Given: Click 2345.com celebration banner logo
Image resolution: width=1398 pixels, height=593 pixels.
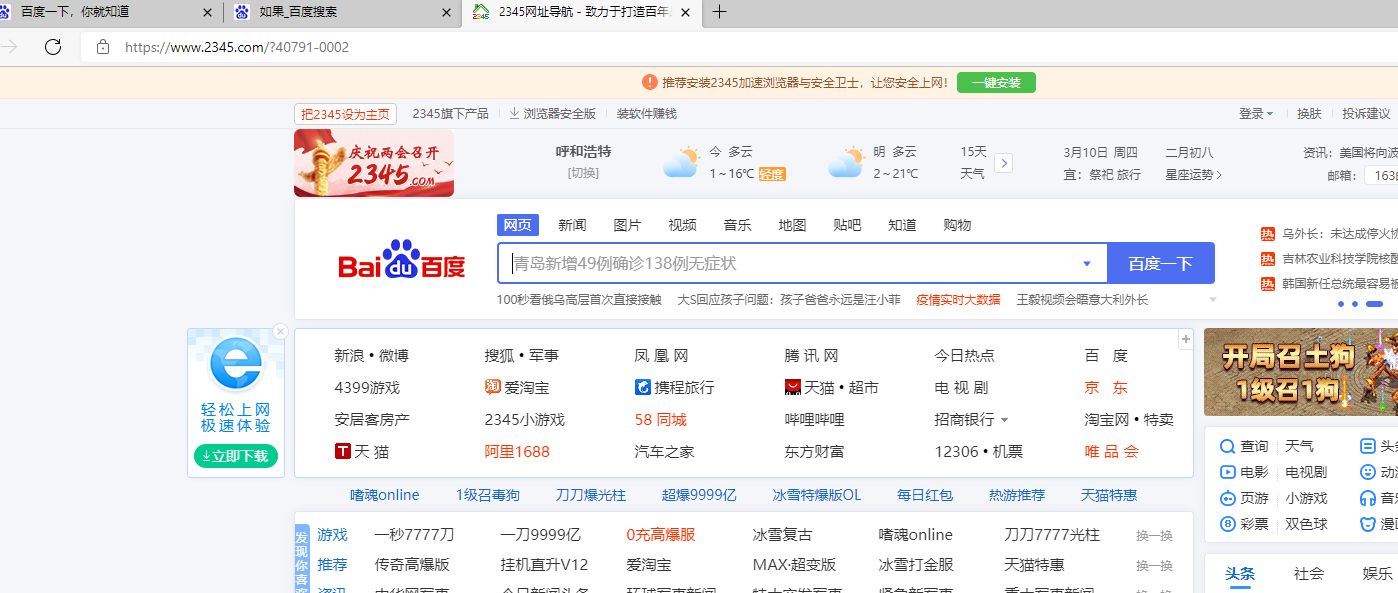Looking at the screenshot, I should pyautogui.click(x=374, y=163).
